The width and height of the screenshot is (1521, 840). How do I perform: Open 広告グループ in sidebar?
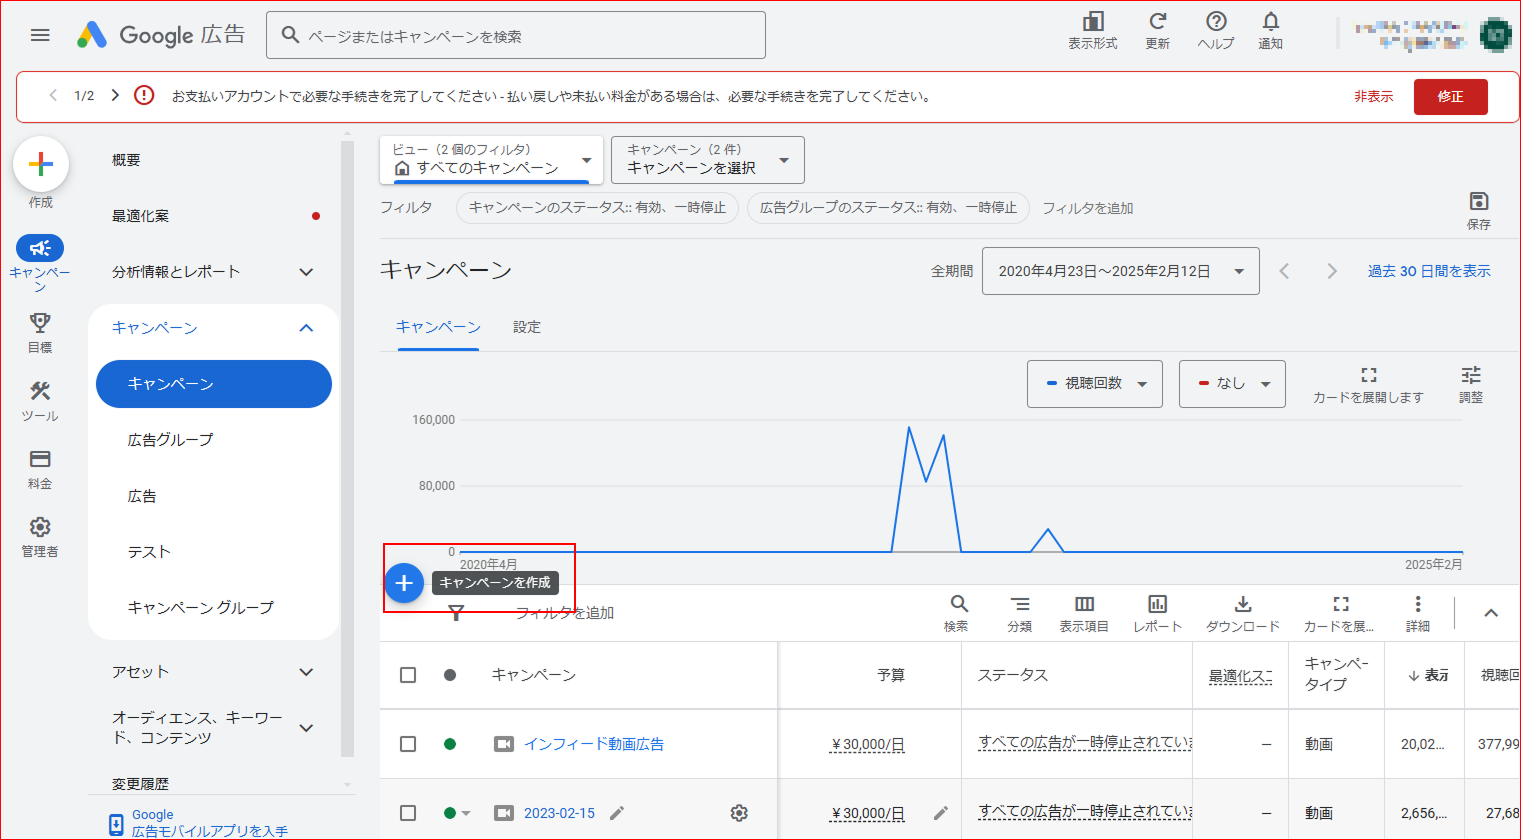[x=170, y=440]
